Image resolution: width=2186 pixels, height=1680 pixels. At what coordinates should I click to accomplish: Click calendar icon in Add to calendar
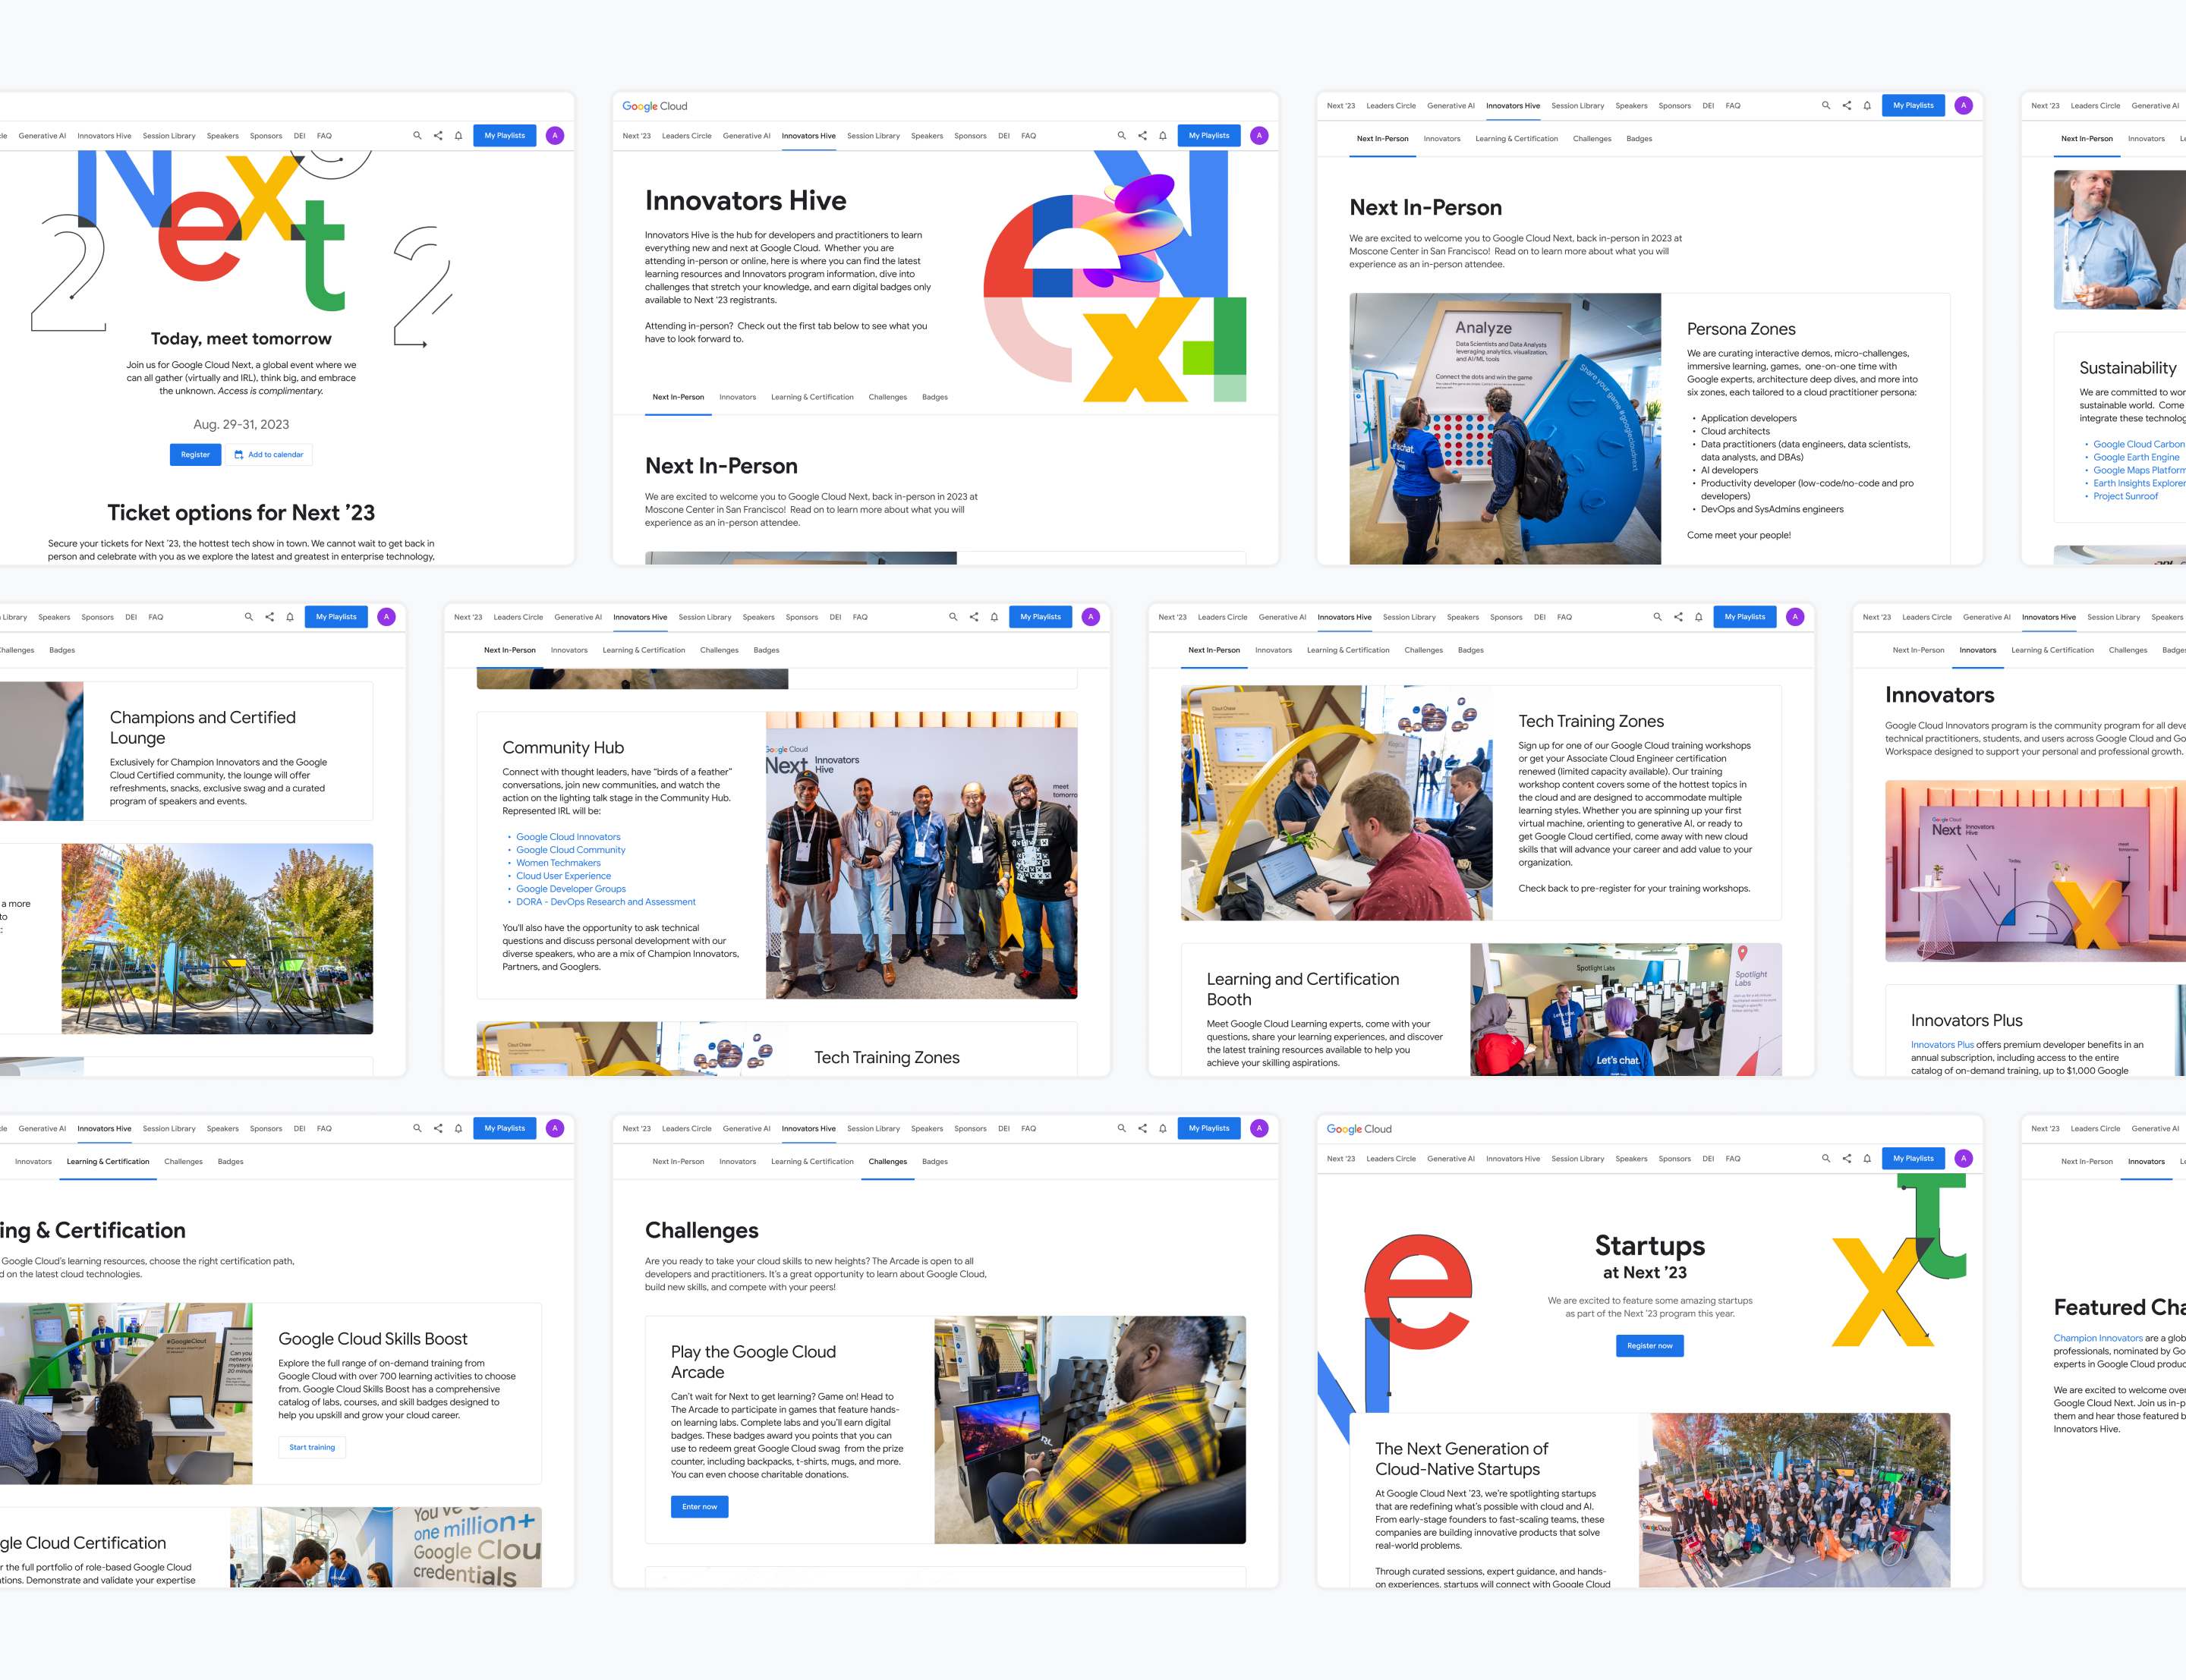click(239, 455)
